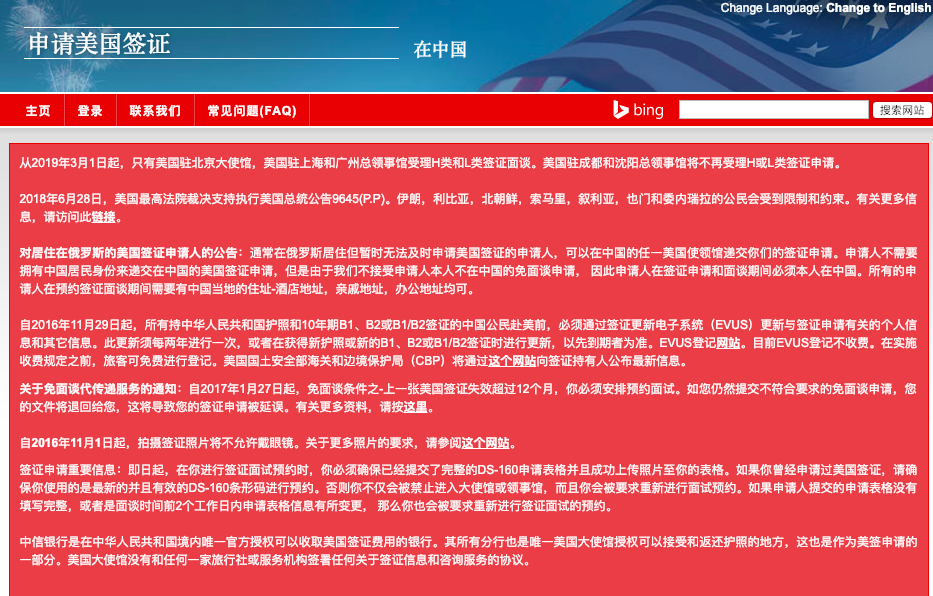Switch language via Change to English
933x596 pixels.
877,8
